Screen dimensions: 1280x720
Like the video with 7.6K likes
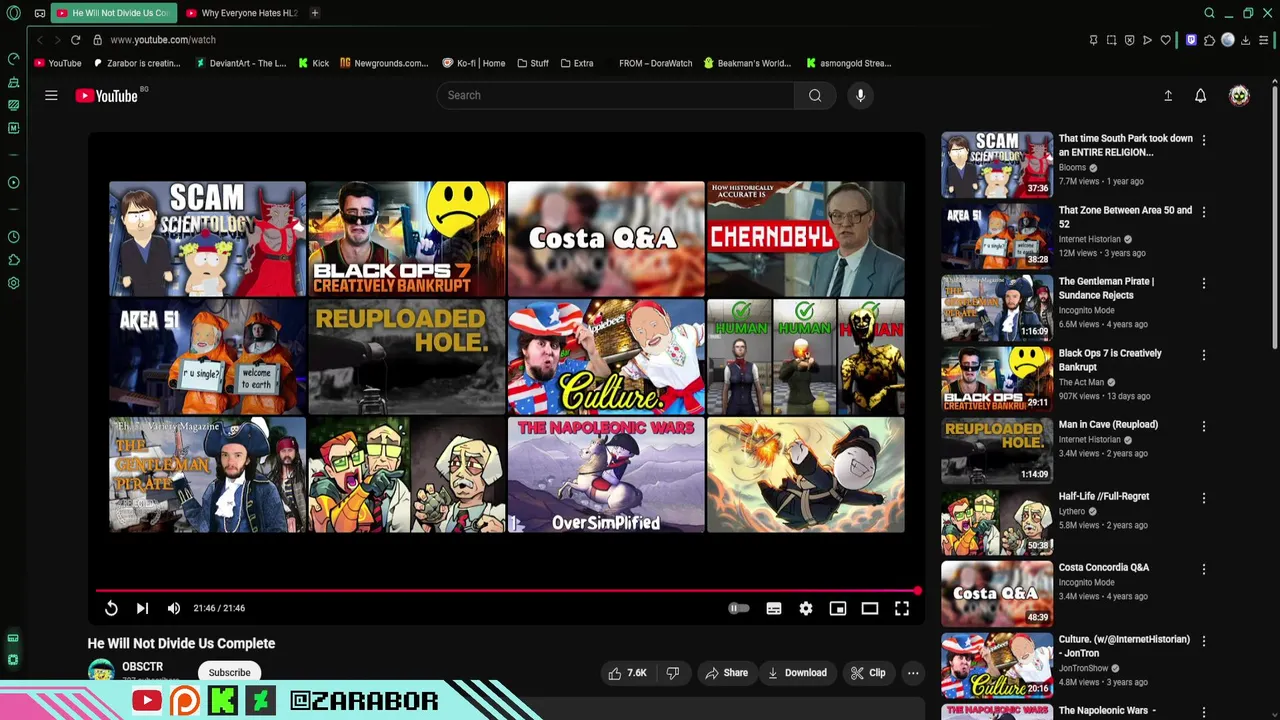(x=627, y=673)
